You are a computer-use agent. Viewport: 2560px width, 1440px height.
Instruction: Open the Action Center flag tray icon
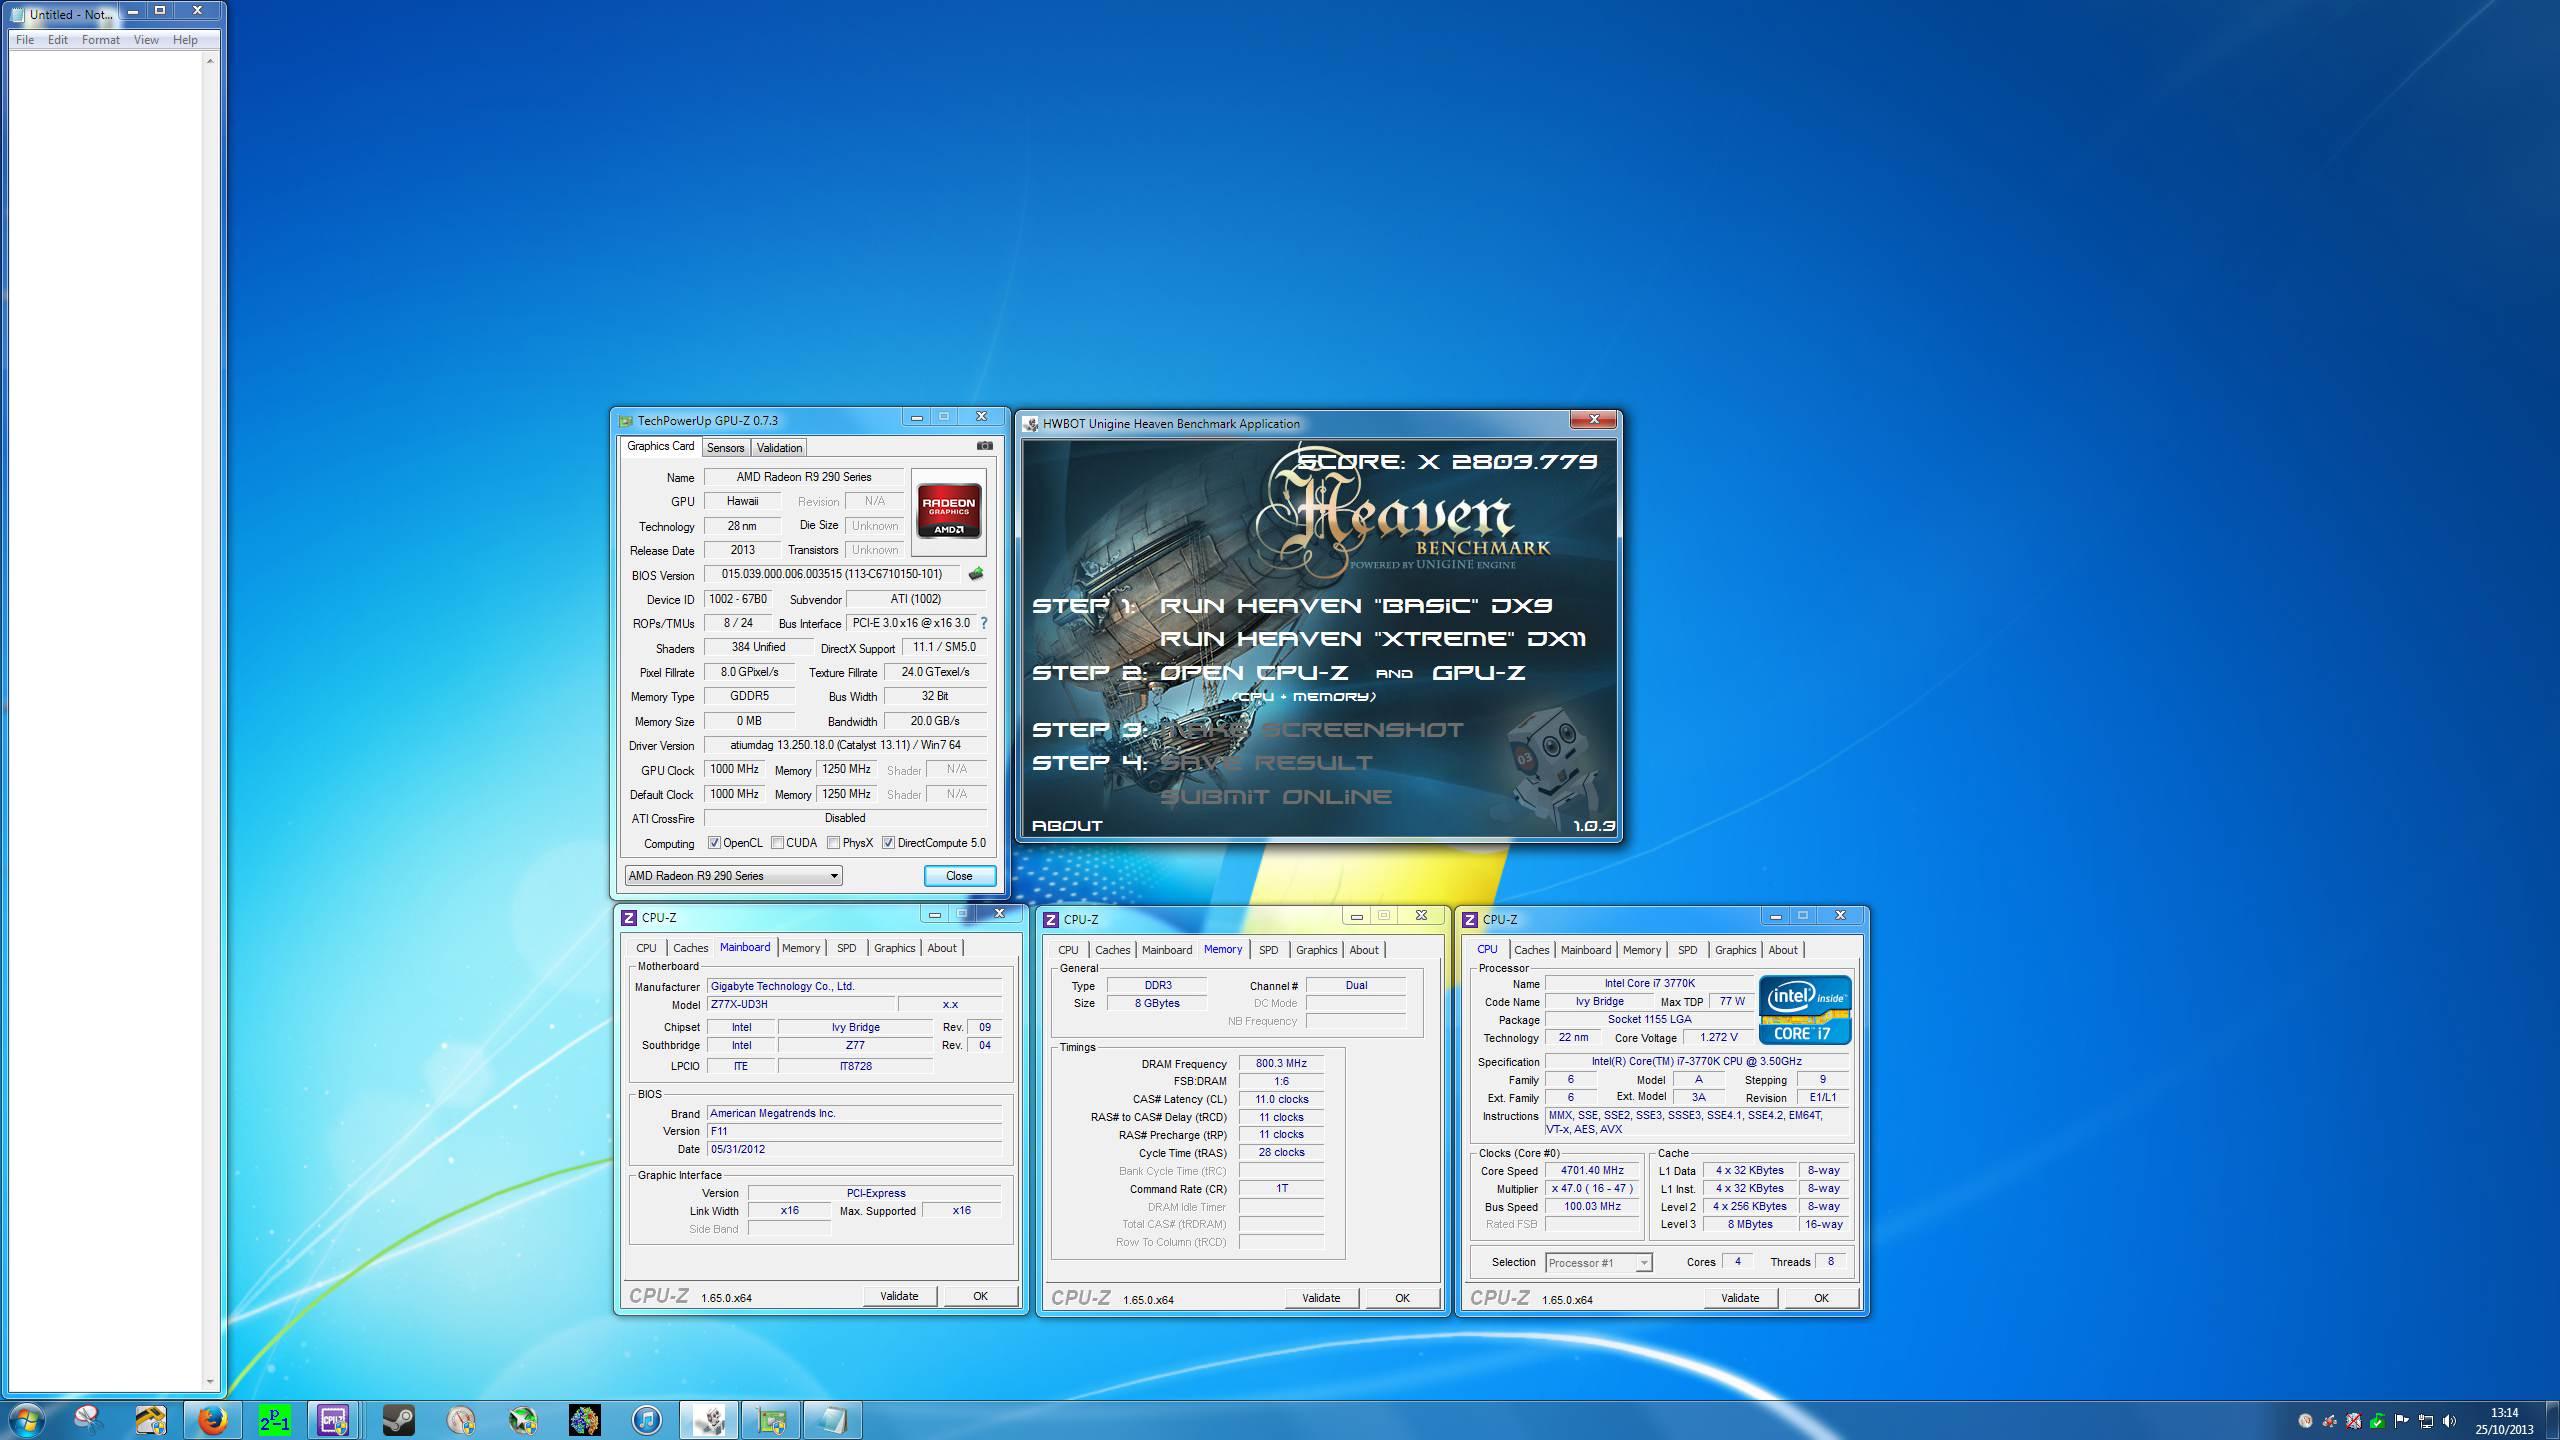tap(2401, 1421)
